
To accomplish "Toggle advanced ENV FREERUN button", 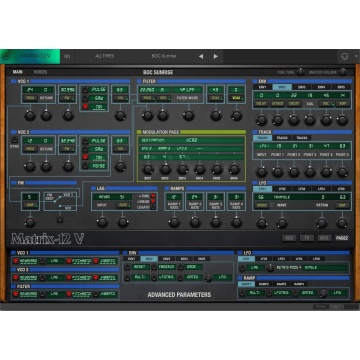I will (154, 267).
